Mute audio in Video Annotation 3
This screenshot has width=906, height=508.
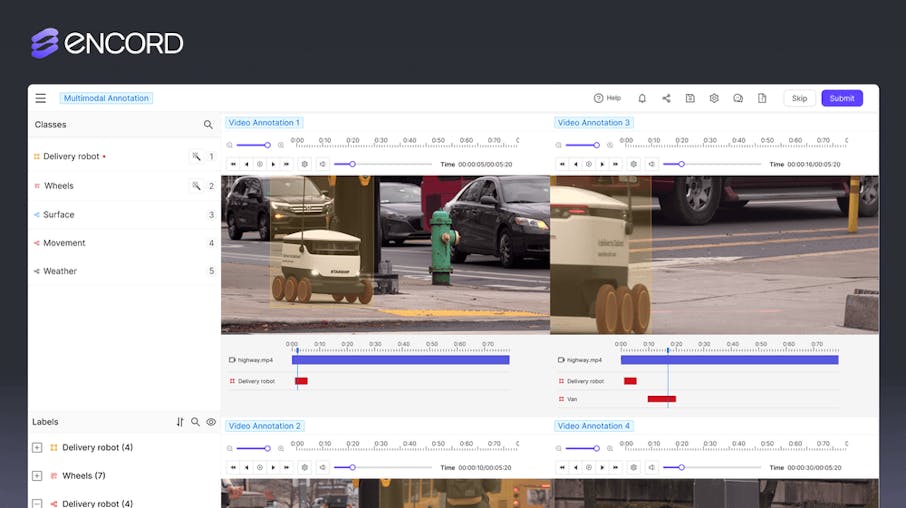click(651, 164)
